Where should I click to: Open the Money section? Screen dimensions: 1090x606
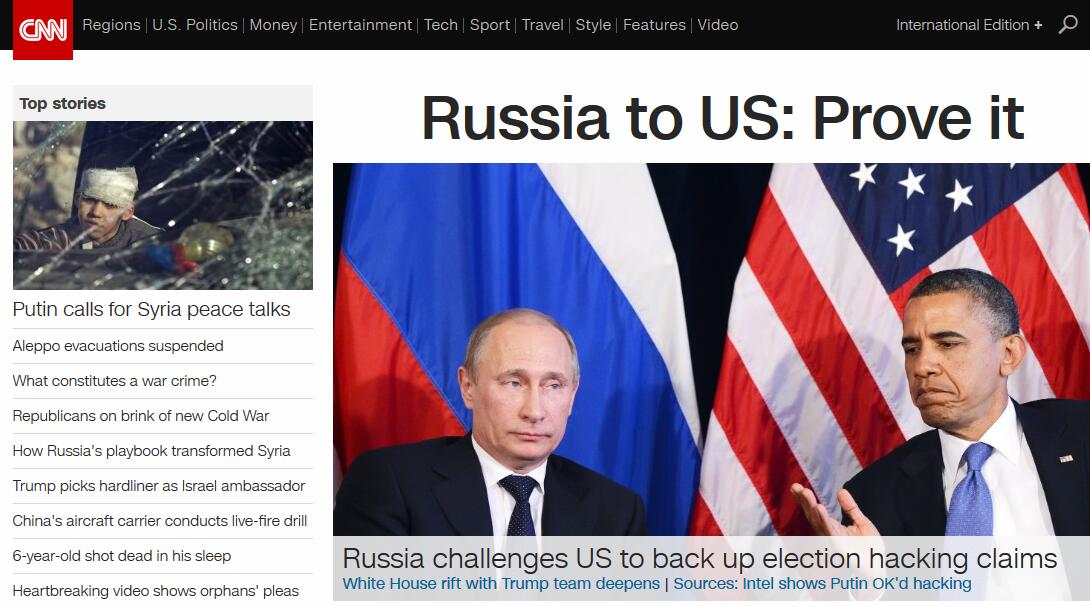point(273,25)
